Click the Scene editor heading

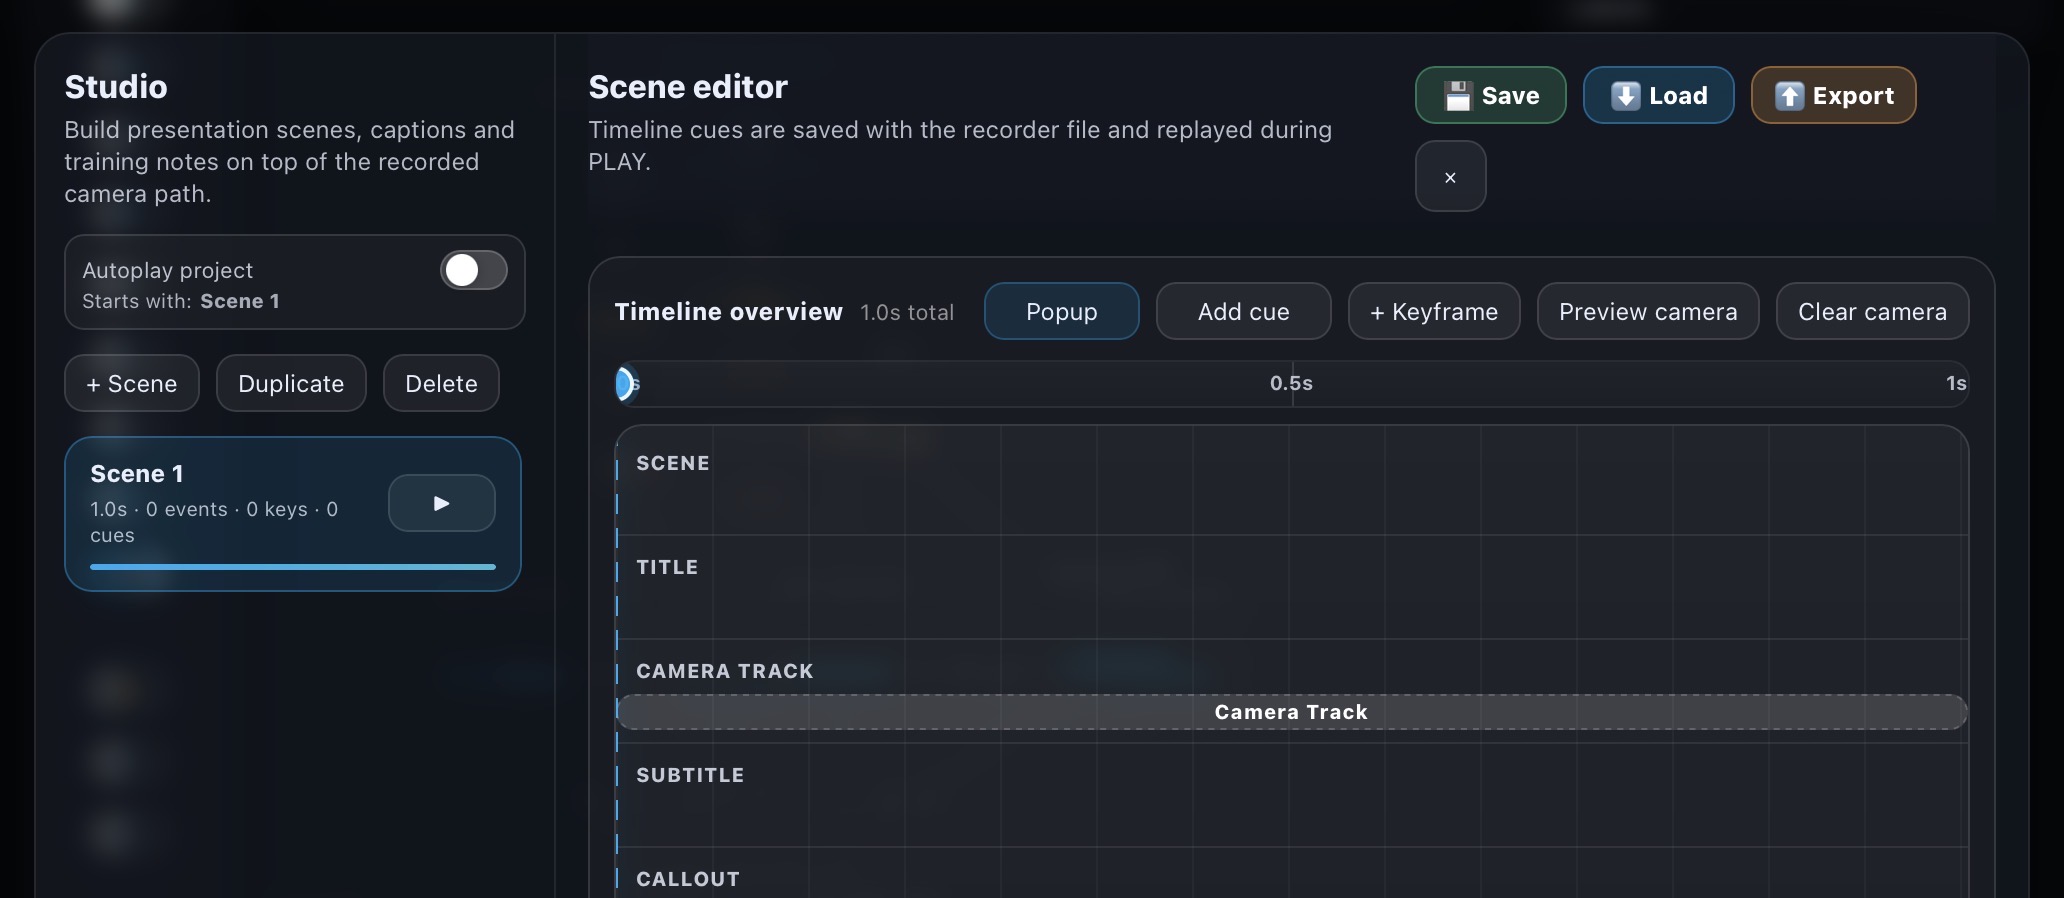pyautogui.click(x=688, y=87)
